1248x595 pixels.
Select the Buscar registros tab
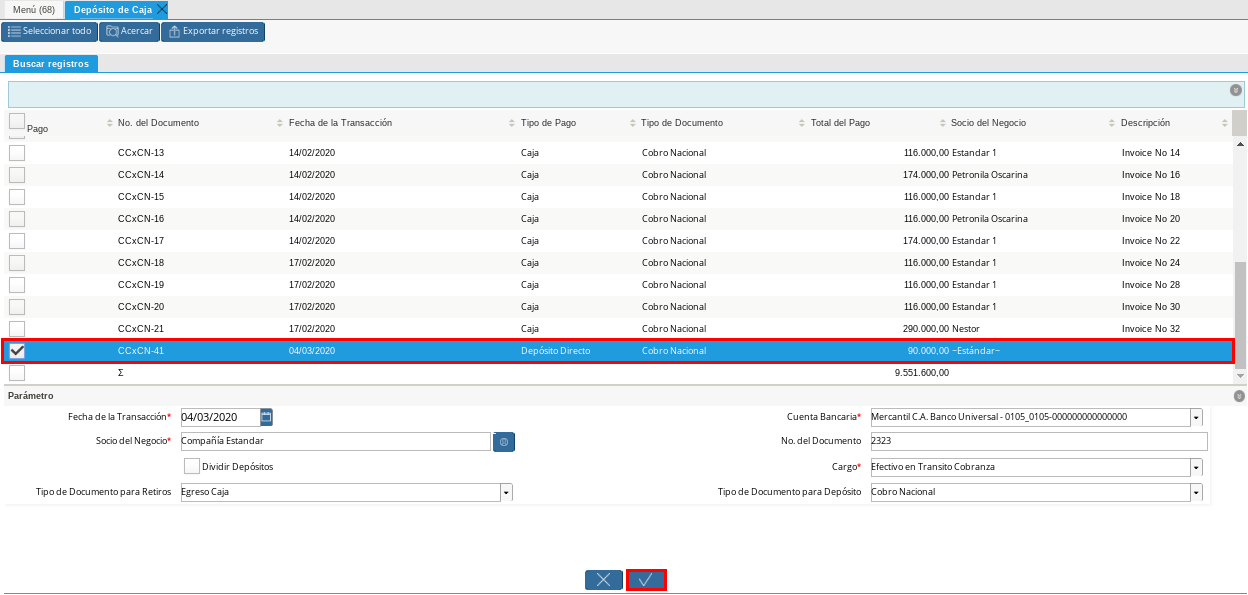pos(51,64)
